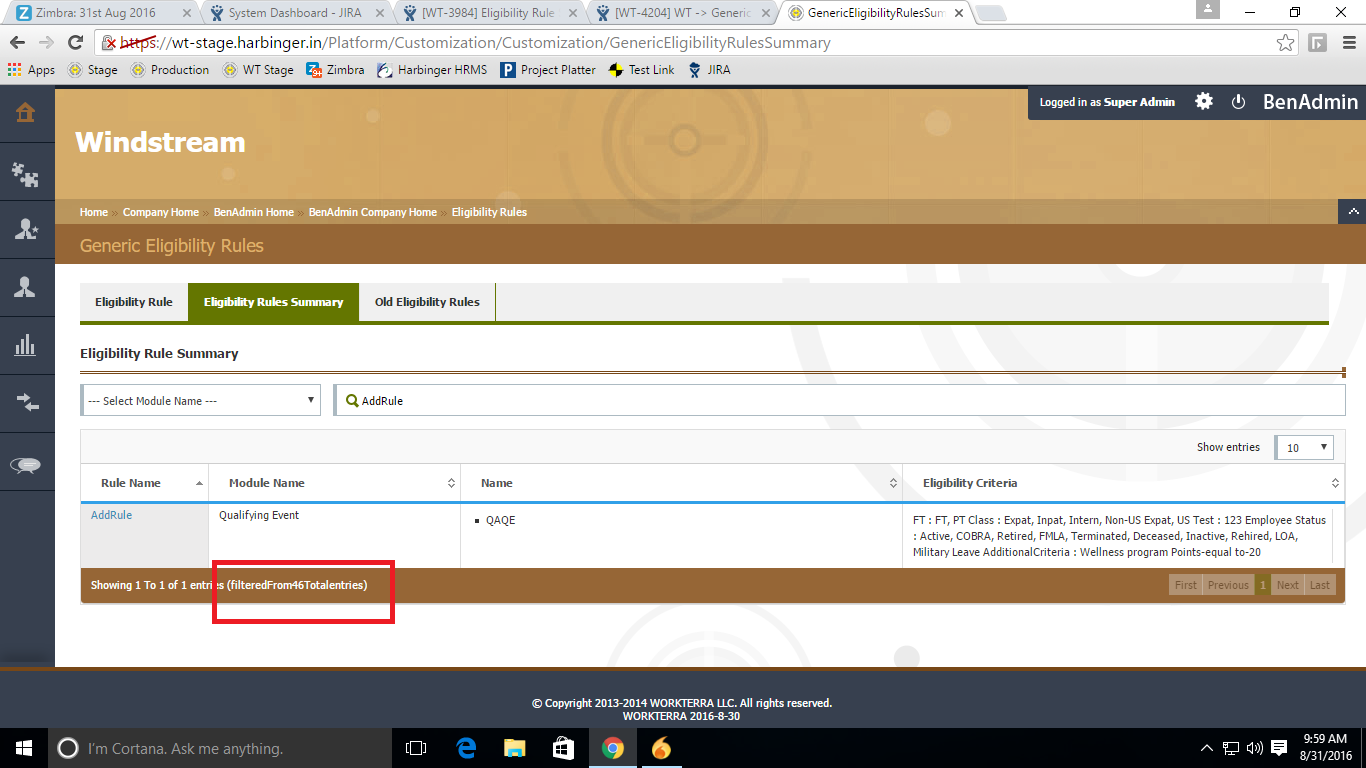This screenshot has width=1366, height=768.
Task: Go to the BenAdmin Home breadcrumb
Action: pyautogui.click(x=254, y=212)
